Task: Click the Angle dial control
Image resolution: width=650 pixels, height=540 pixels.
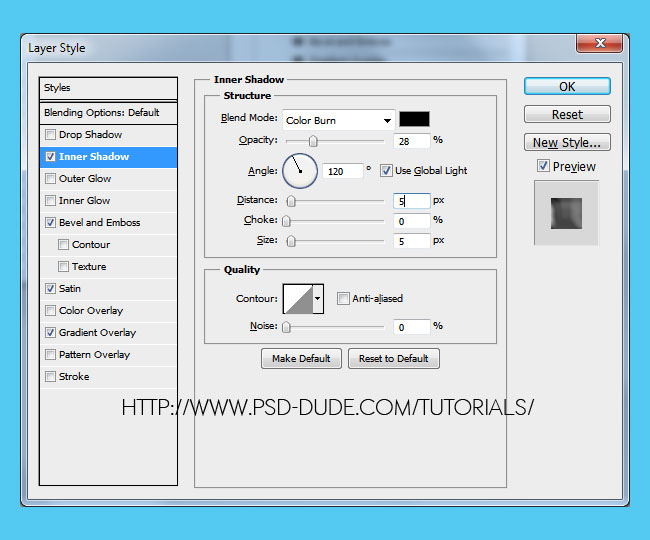Action: [x=300, y=171]
